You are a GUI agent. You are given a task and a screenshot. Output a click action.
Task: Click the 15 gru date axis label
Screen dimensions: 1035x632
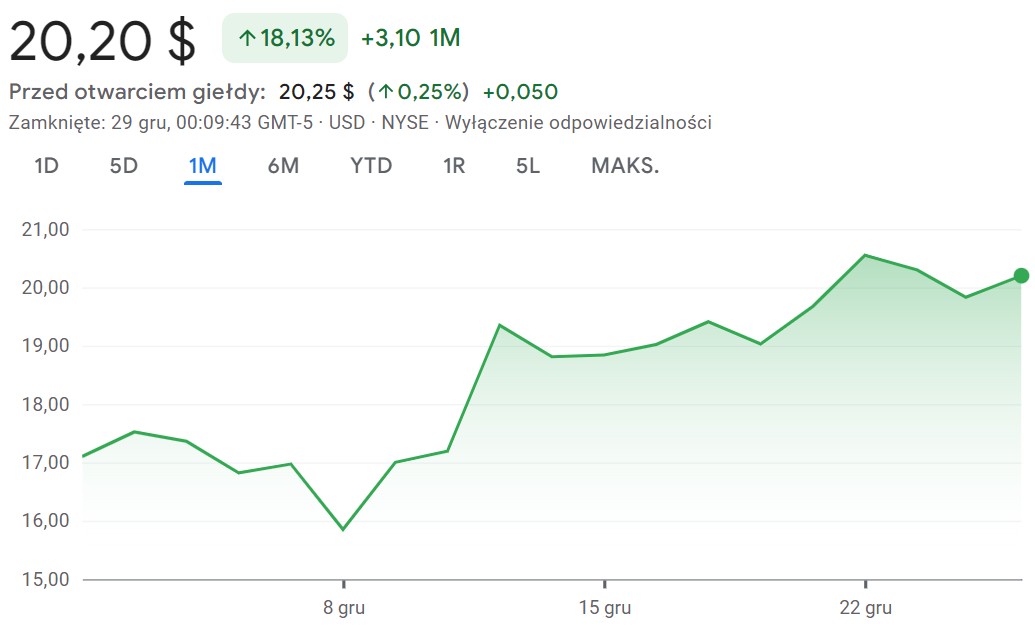pos(604,608)
